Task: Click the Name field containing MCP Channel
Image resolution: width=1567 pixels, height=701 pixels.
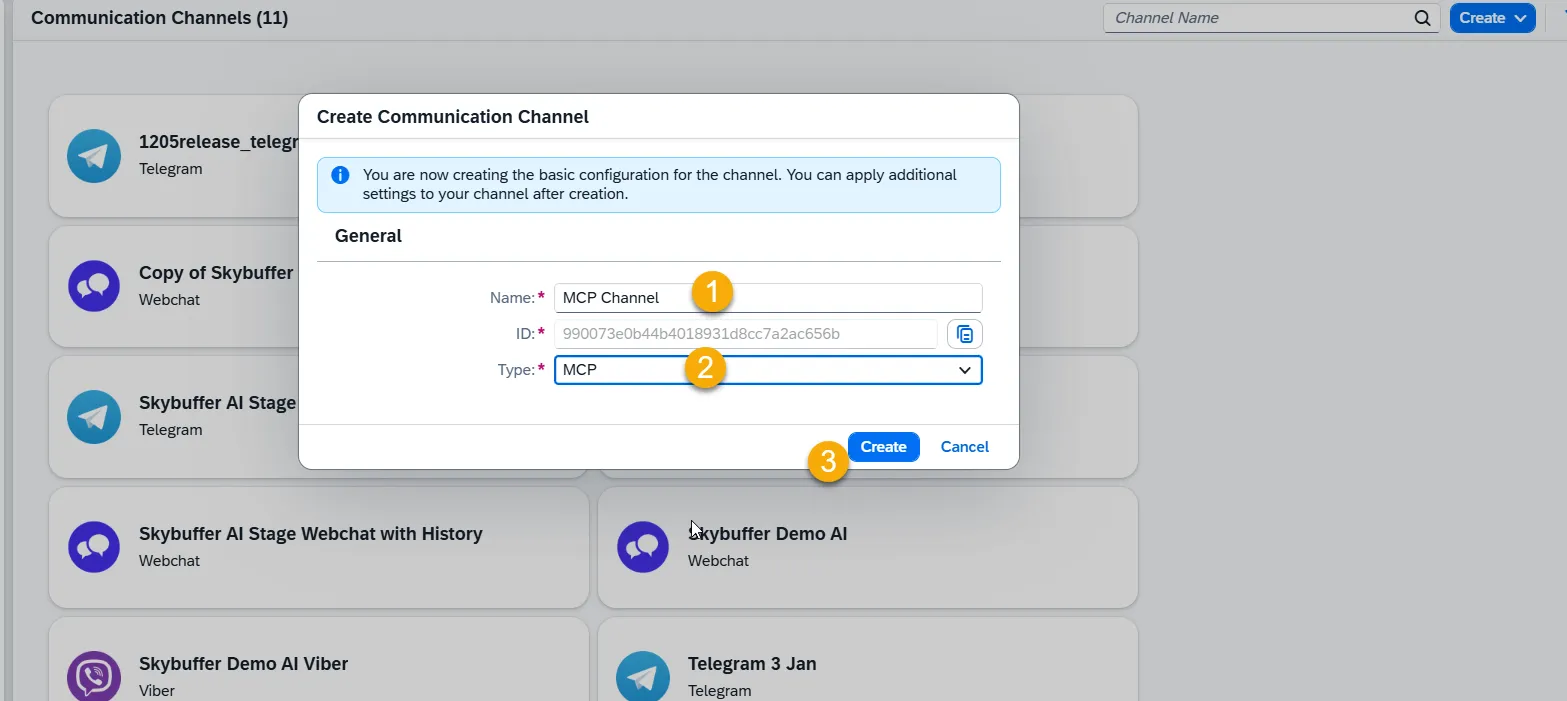Action: tap(768, 298)
